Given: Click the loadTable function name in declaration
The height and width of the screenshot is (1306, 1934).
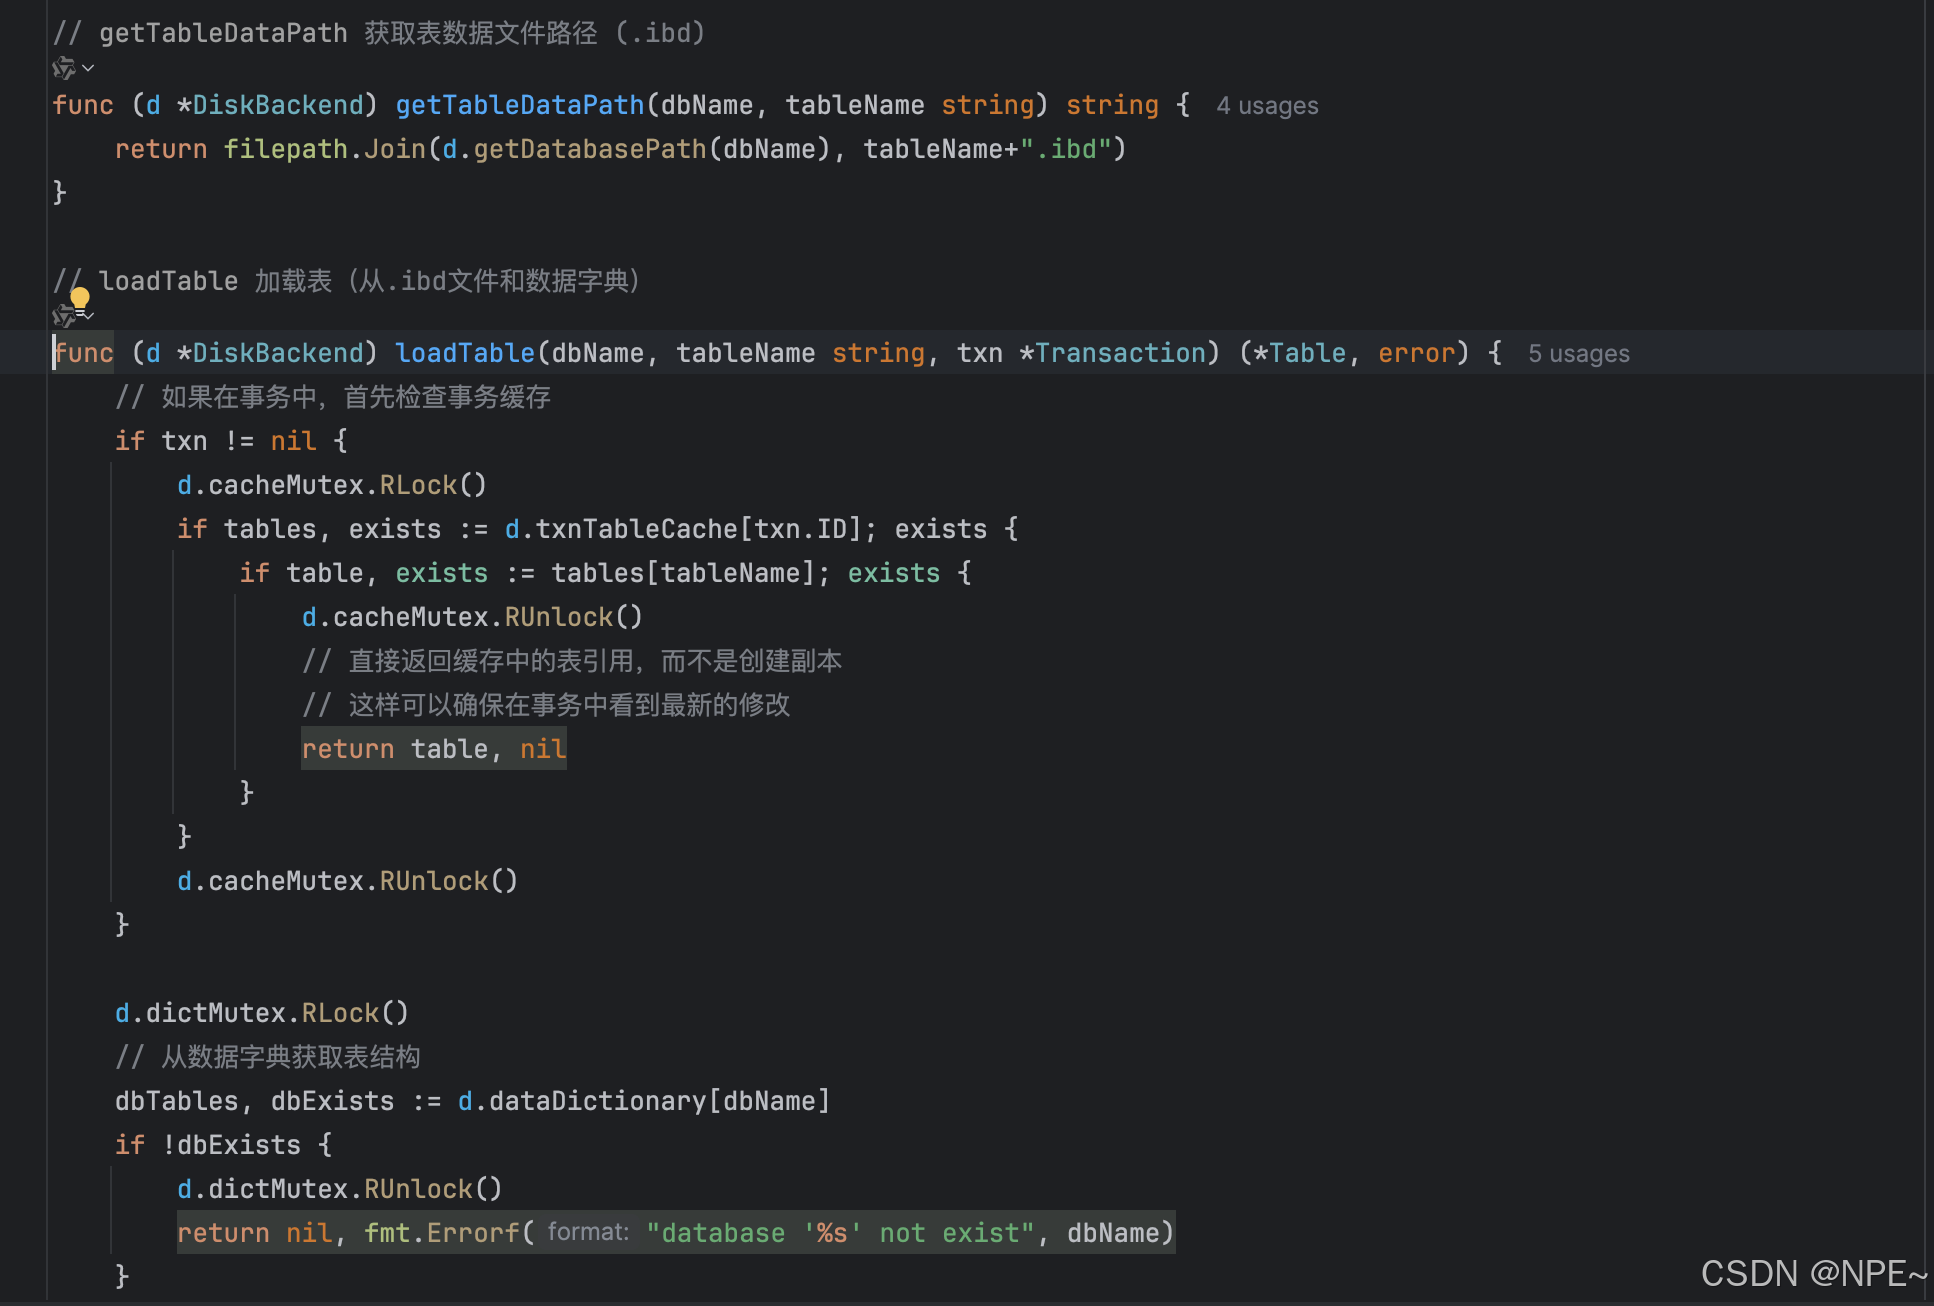Looking at the screenshot, I should (465, 353).
